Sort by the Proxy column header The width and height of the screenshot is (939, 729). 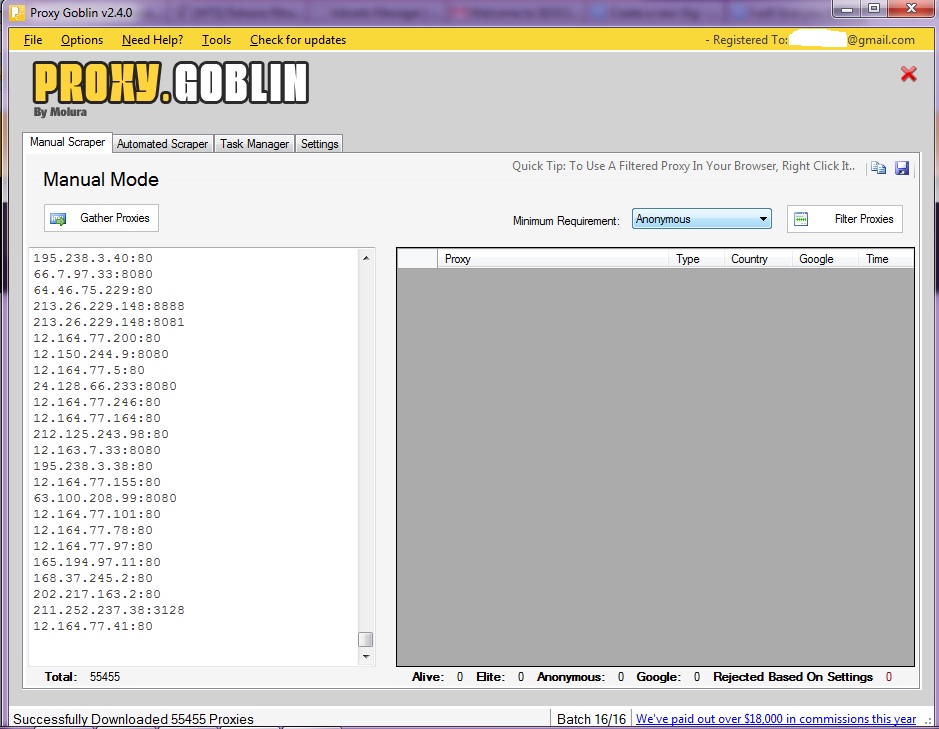point(553,259)
